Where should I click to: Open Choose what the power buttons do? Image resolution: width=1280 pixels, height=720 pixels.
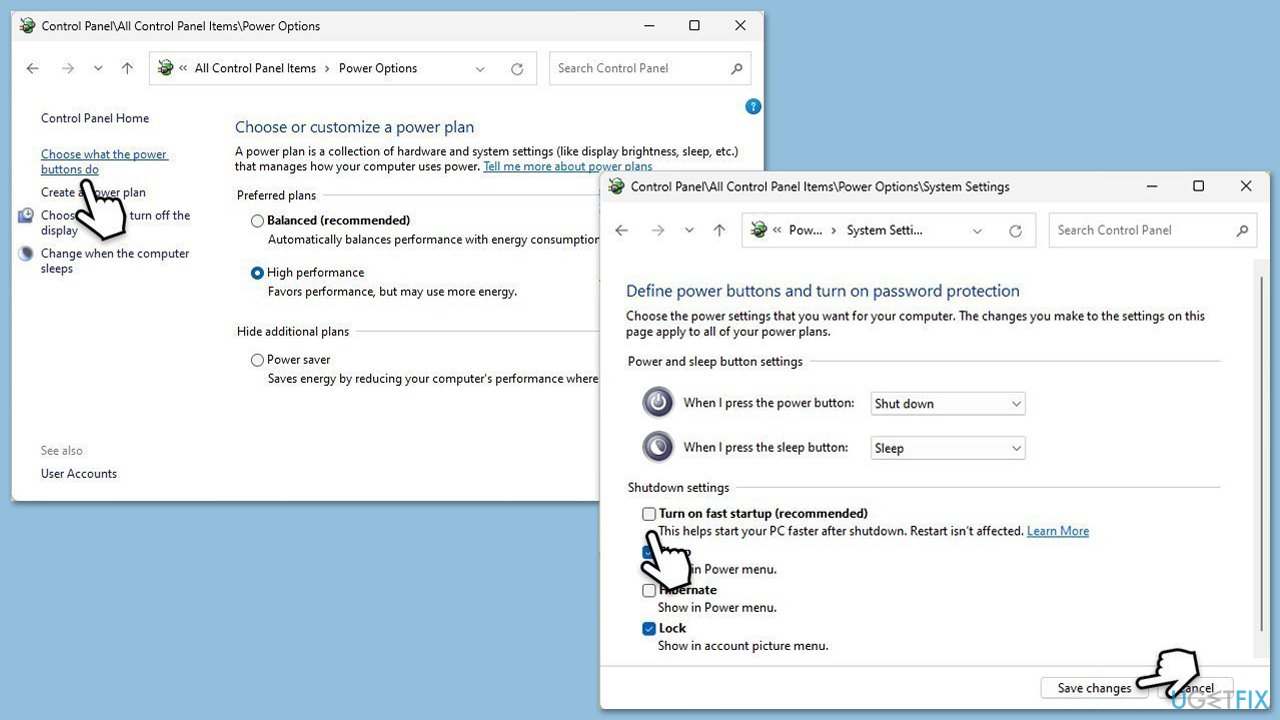[x=104, y=162]
